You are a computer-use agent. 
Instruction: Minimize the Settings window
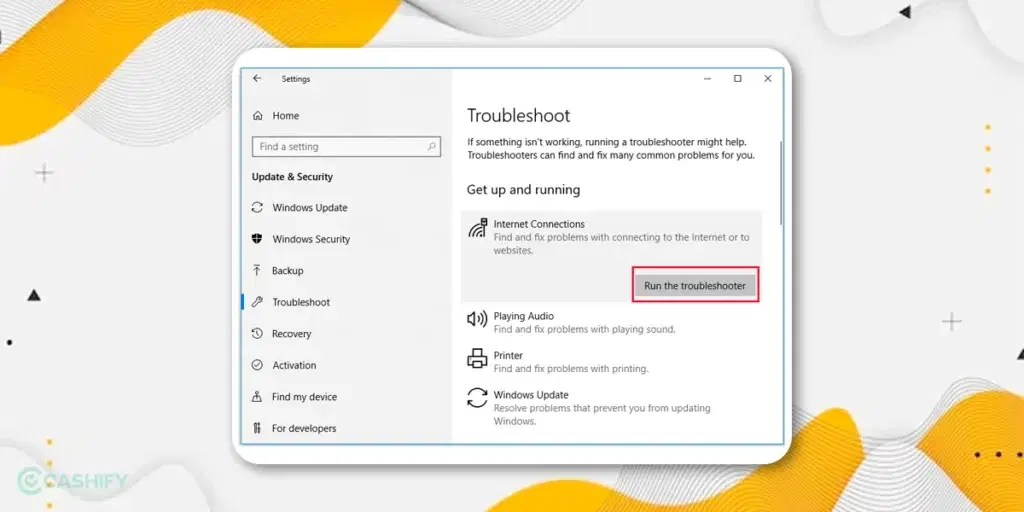(x=707, y=78)
